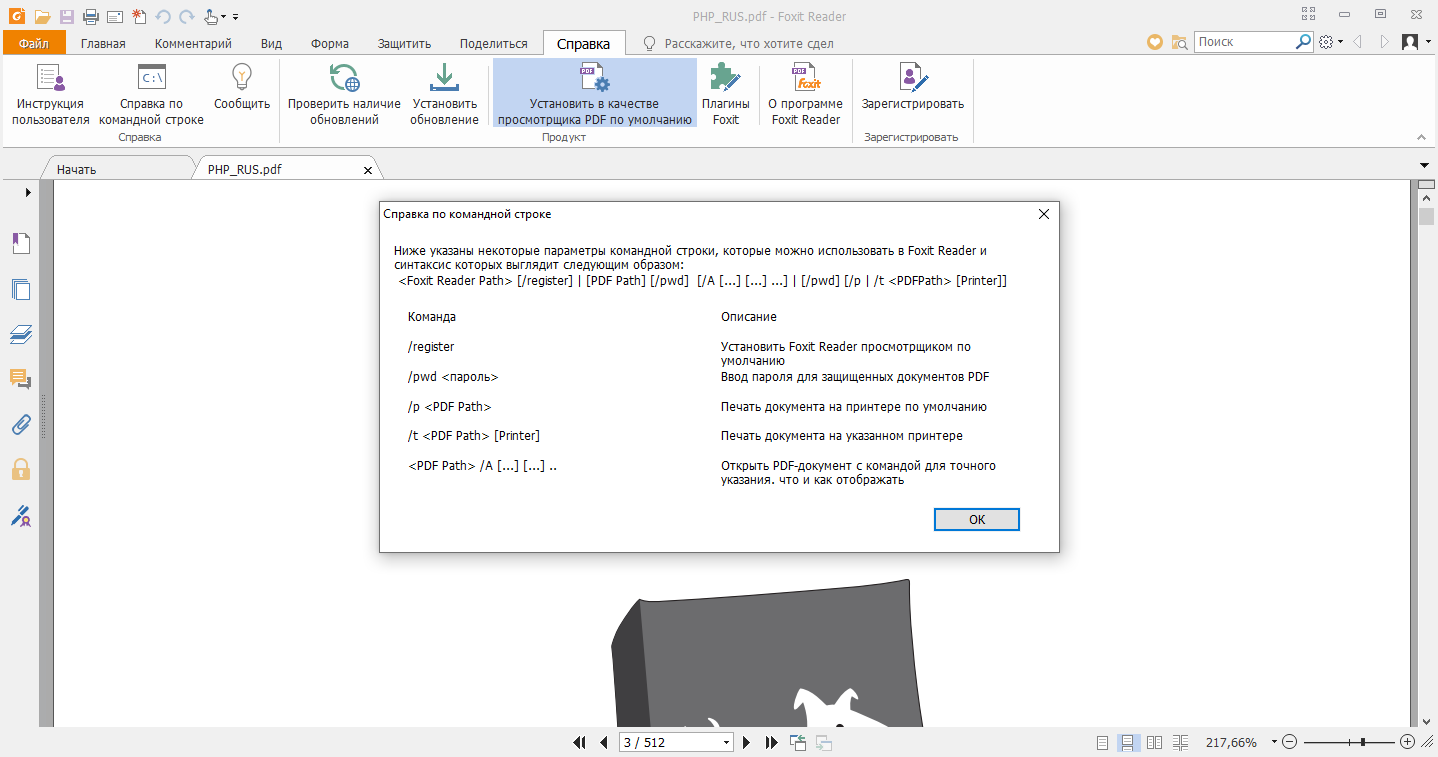This screenshot has height=757, width=1438.
Task: Create a new PDF with the starred page icon
Action: point(139,16)
